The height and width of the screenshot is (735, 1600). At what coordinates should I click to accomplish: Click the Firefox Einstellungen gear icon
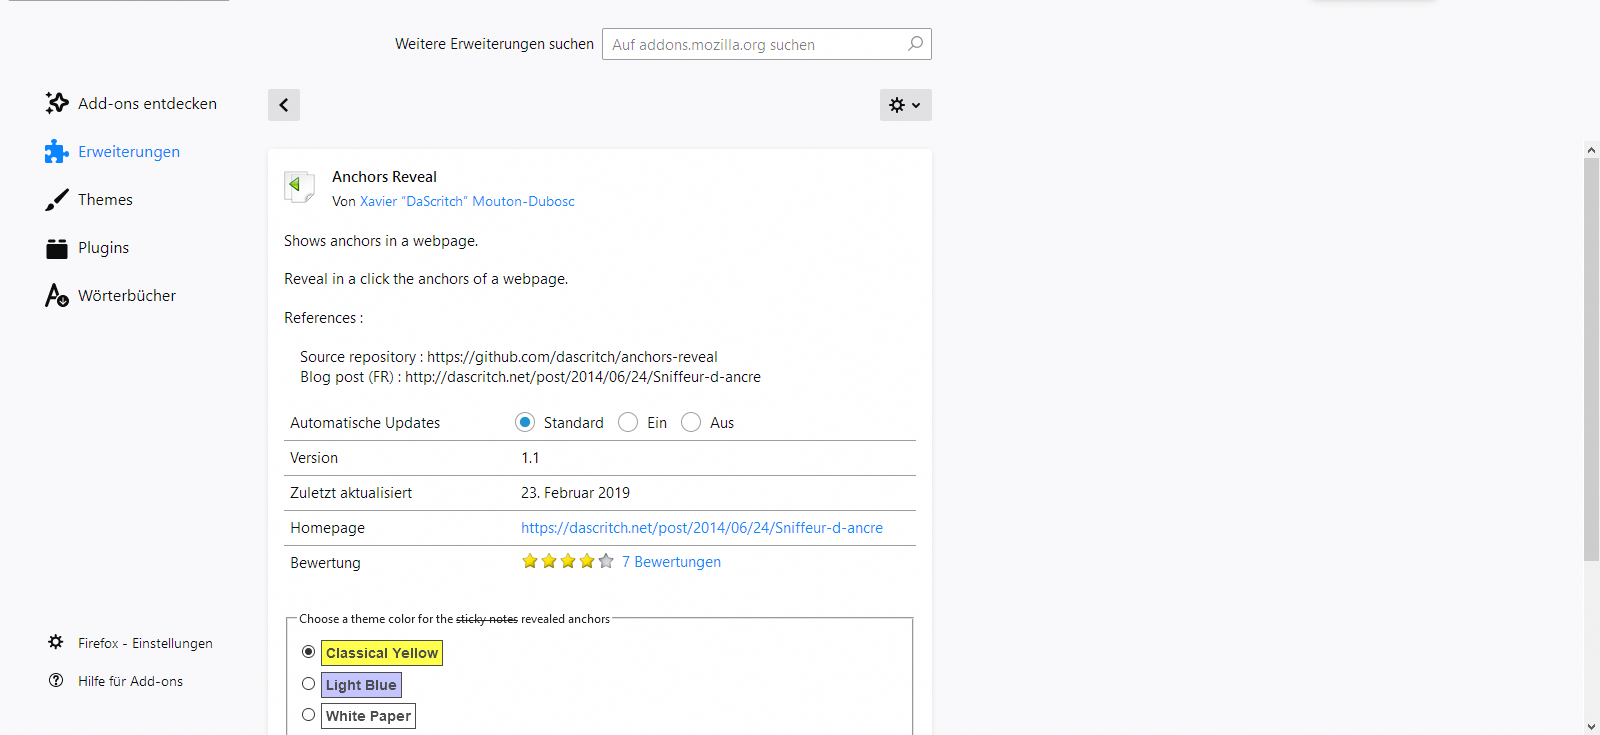56,642
